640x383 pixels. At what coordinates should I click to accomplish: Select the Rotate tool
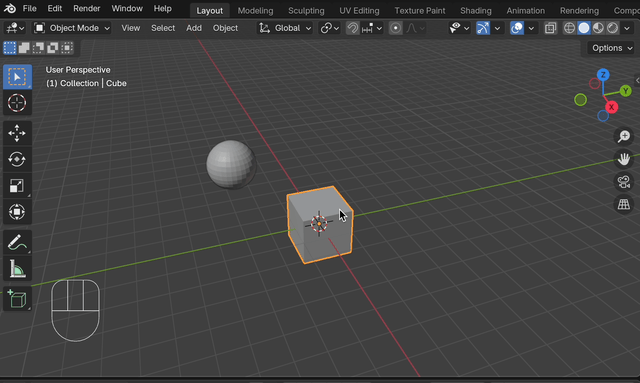[x=17, y=159]
